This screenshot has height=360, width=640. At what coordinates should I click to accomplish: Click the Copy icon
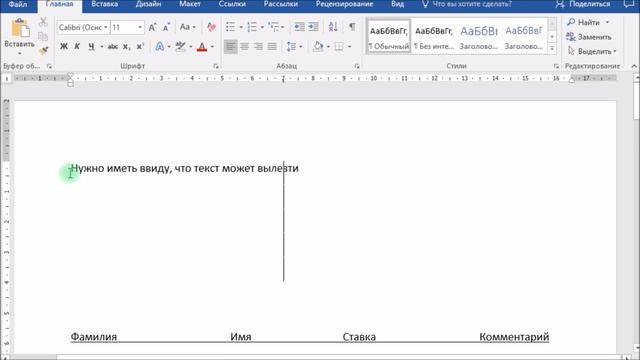click(x=43, y=36)
